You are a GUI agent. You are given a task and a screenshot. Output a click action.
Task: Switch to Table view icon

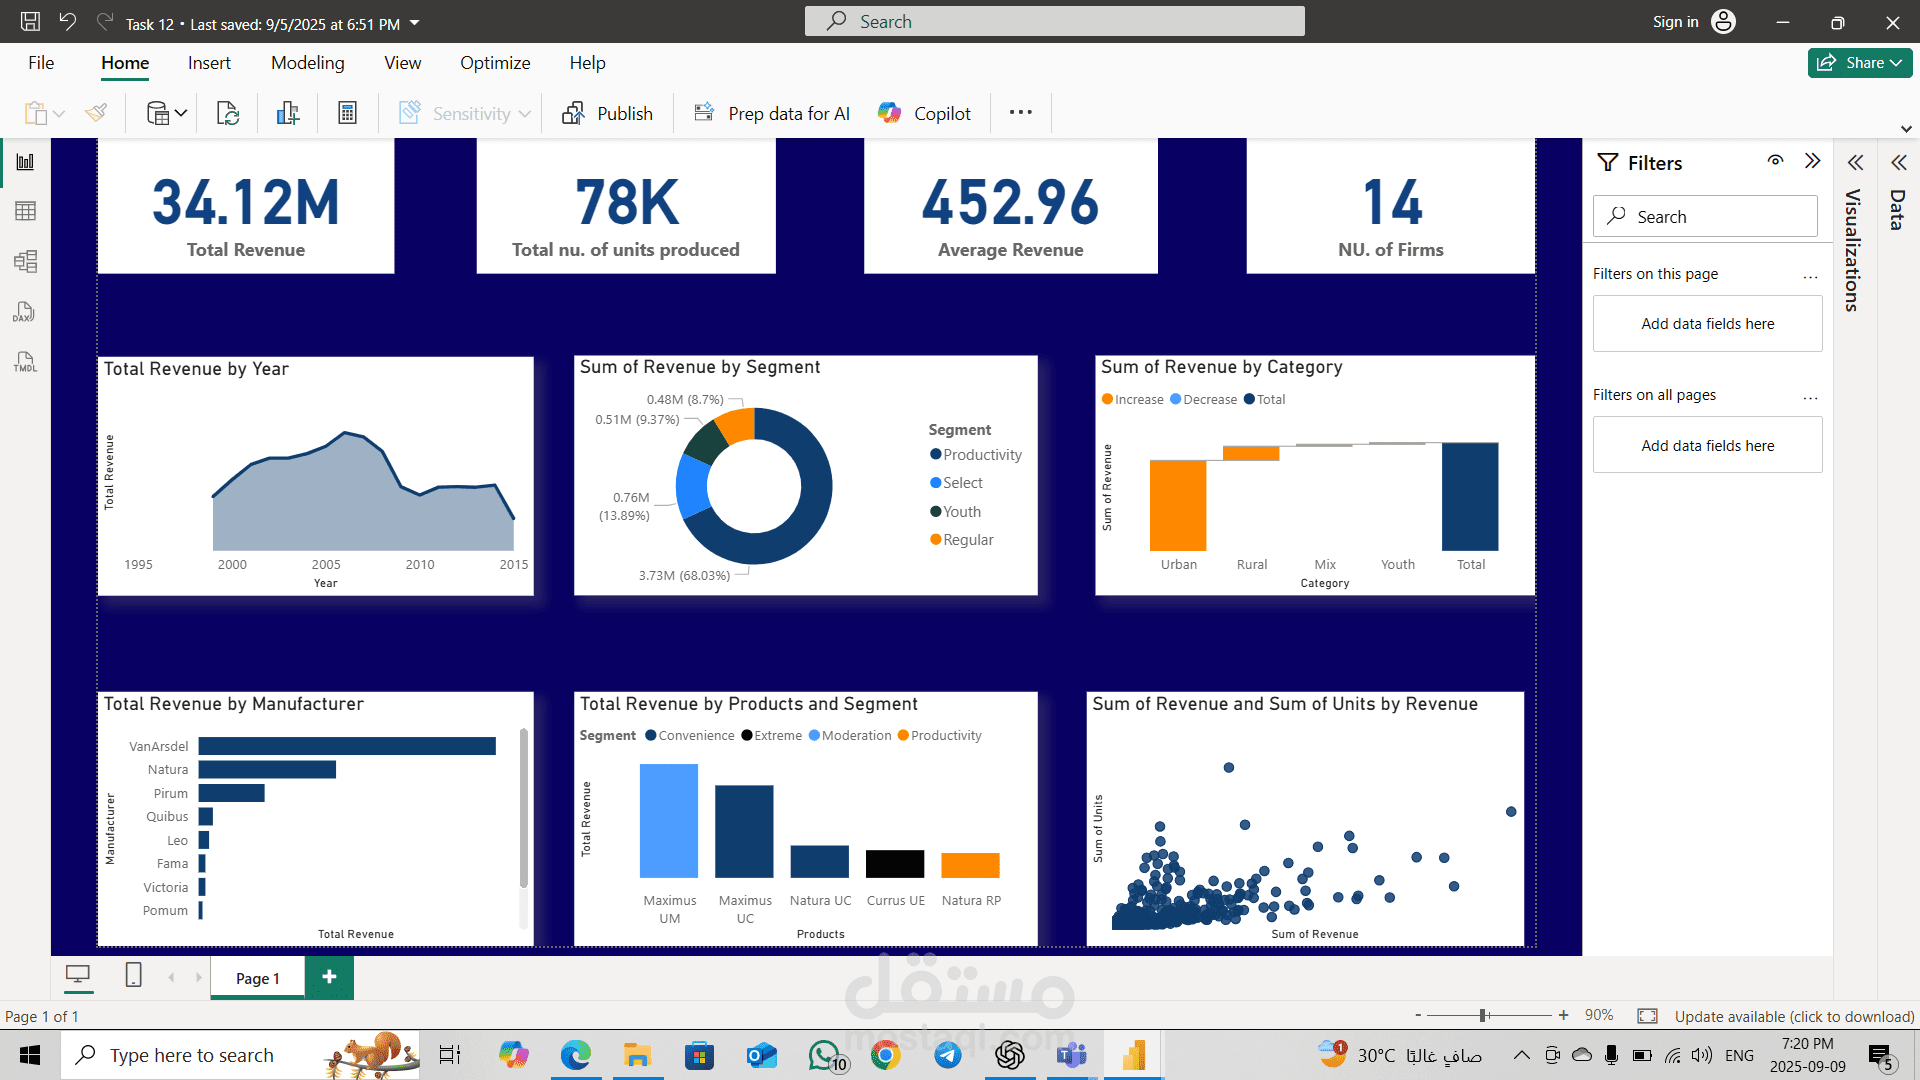(25, 211)
